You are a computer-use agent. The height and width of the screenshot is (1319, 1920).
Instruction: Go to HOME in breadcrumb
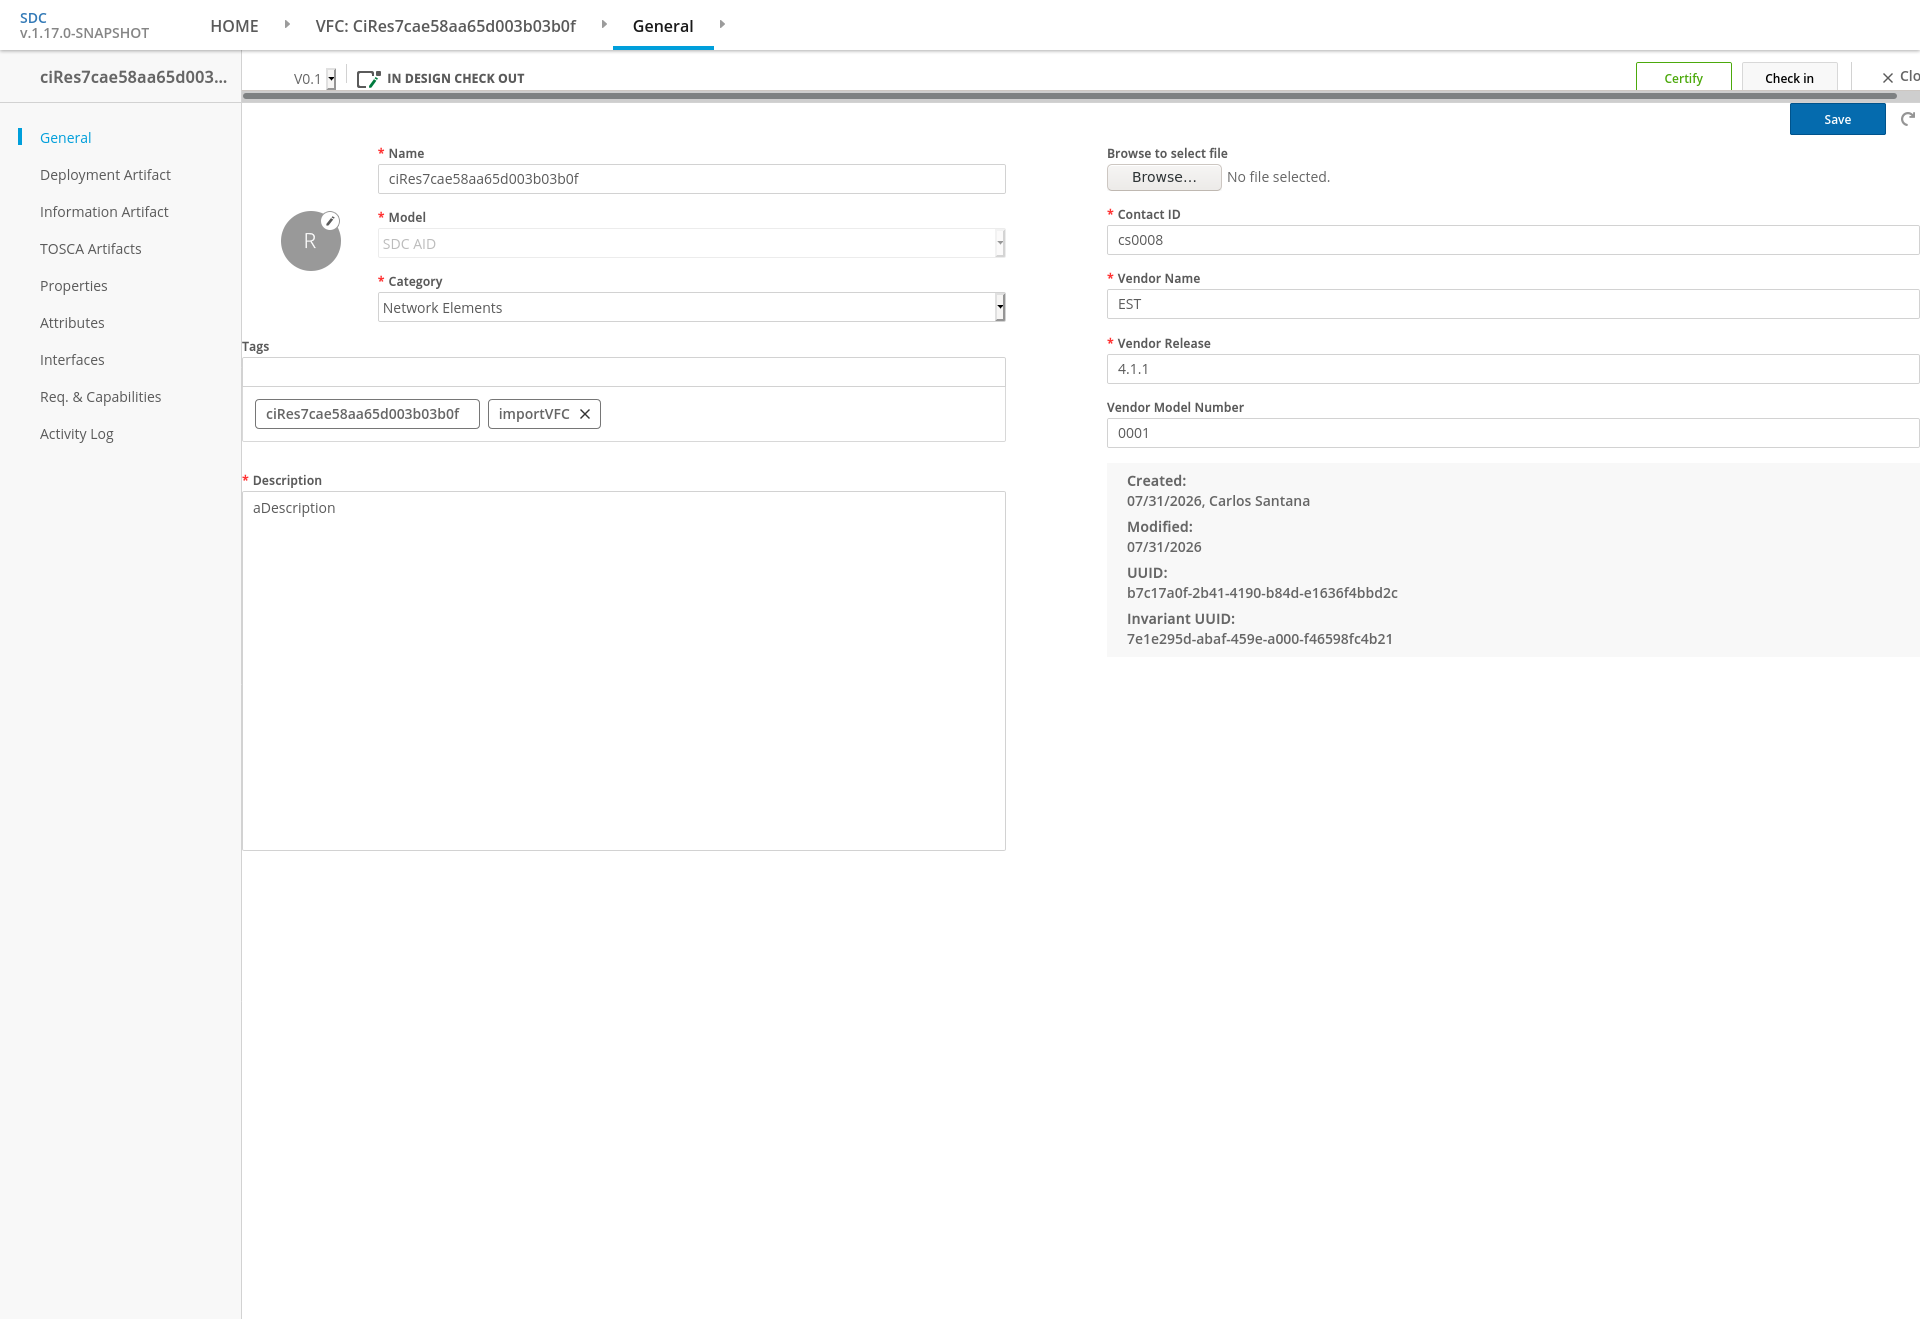[x=234, y=26]
